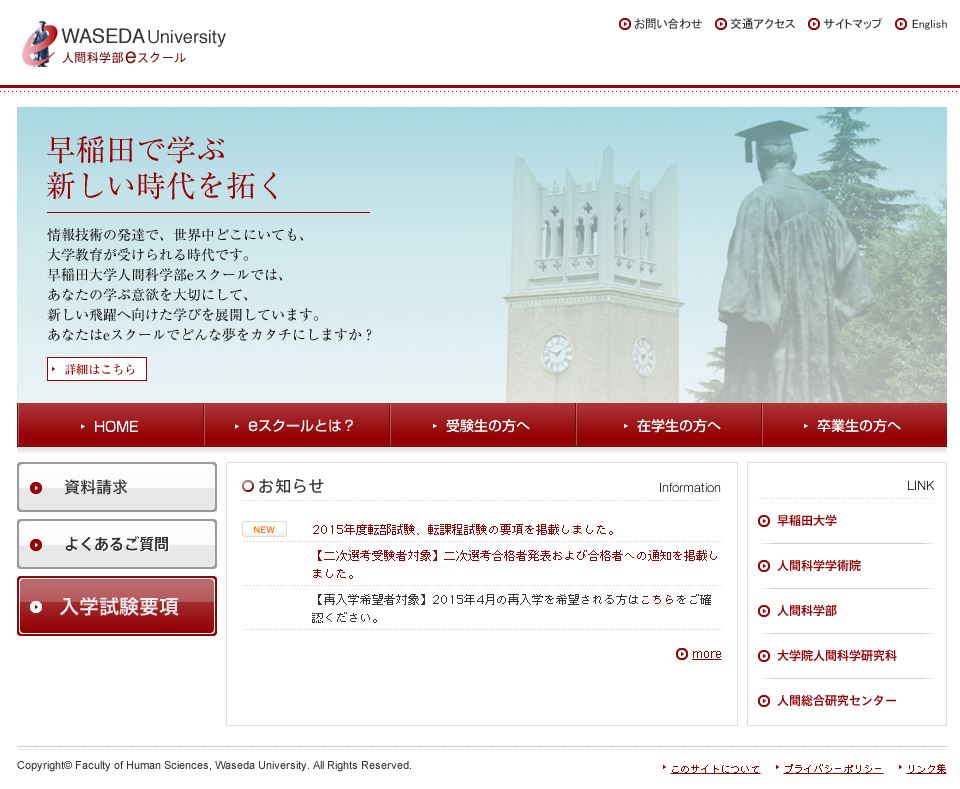
Task: Select 受験生の方へ in the navigation bar
Action: click(x=483, y=425)
